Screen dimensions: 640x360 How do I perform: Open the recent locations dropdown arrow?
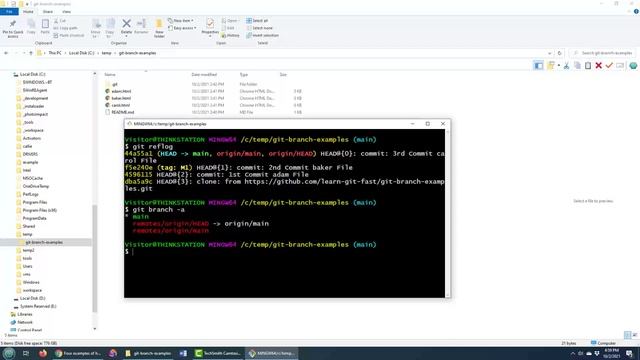tap(24, 53)
